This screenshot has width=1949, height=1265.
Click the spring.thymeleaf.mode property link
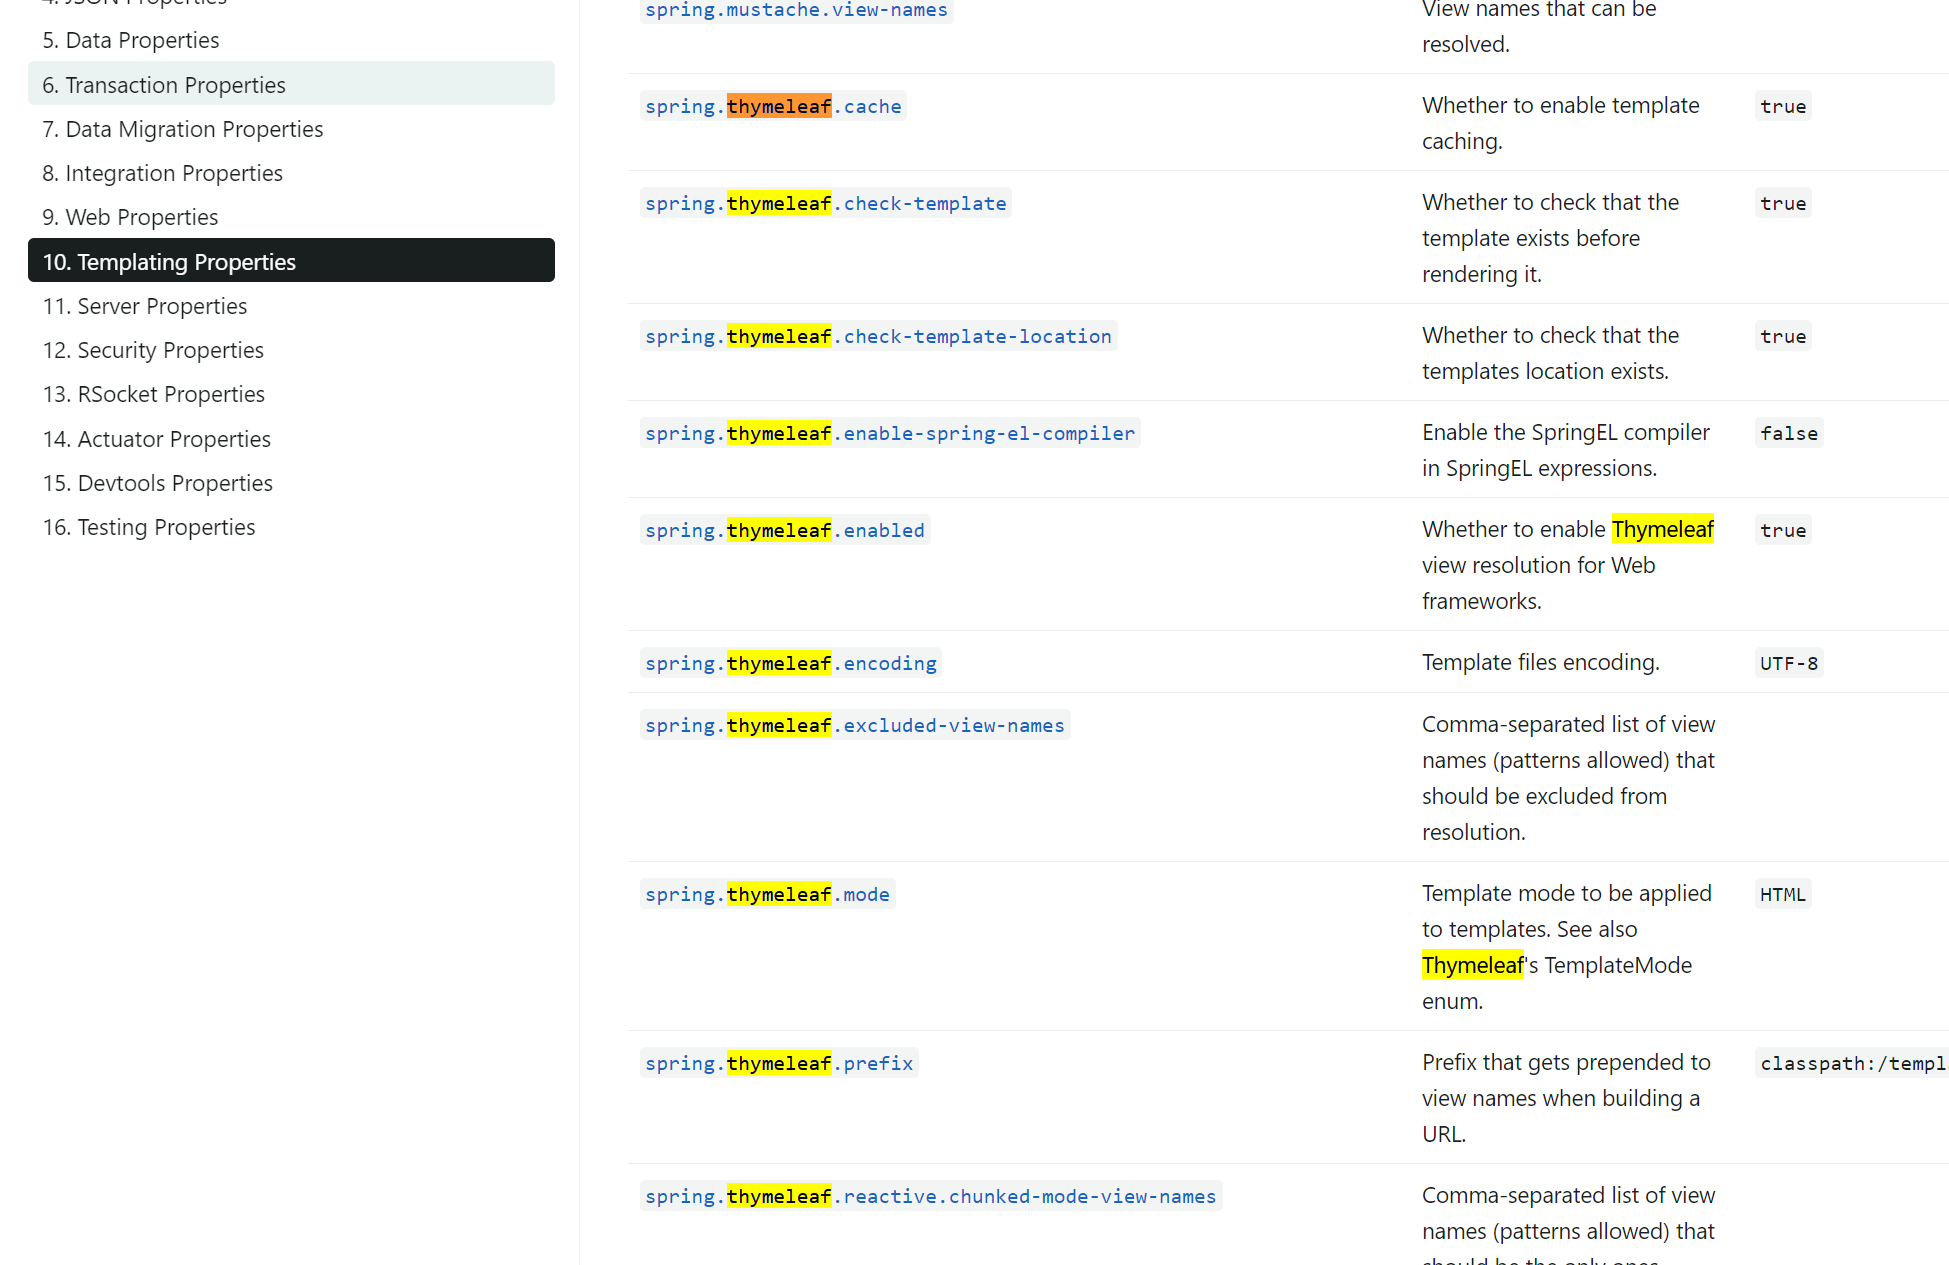point(767,894)
